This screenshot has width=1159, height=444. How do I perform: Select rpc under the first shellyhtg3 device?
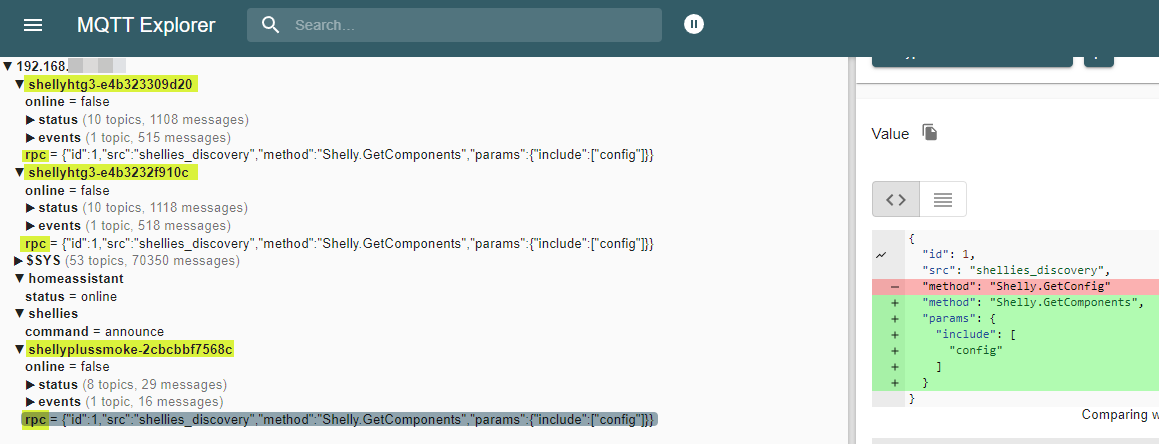click(36, 155)
